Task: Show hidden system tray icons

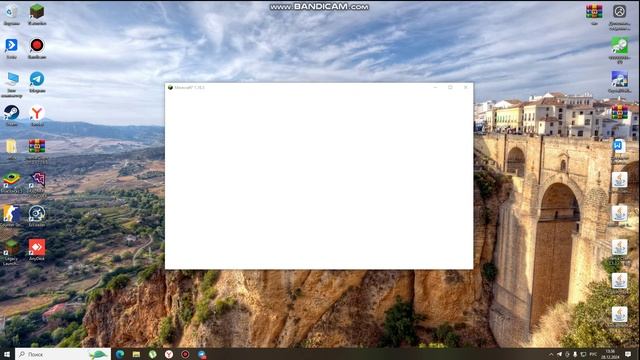Action: coord(551,354)
